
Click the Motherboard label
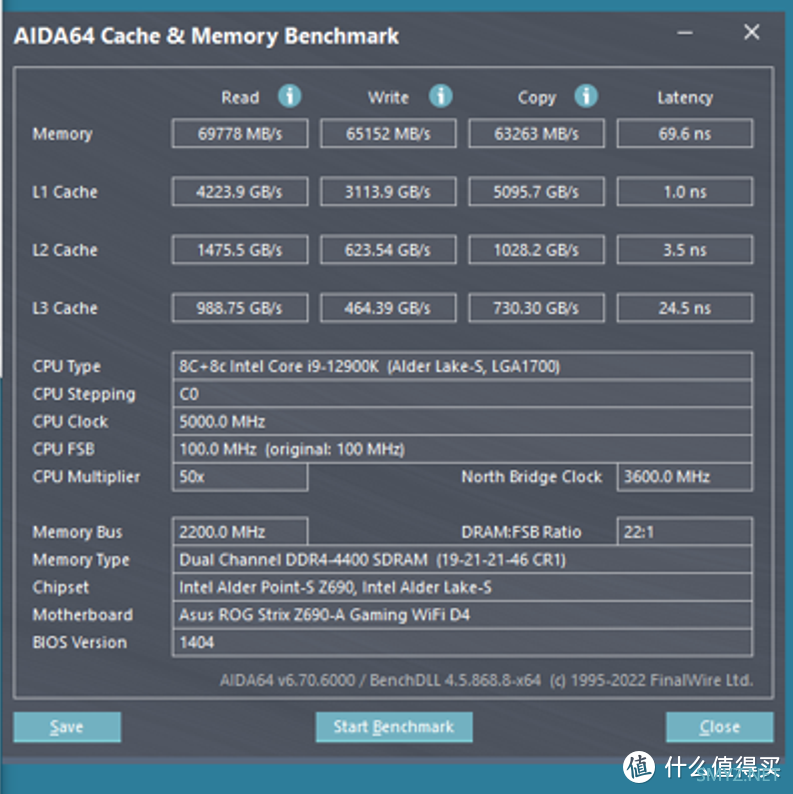click(x=83, y=615)
